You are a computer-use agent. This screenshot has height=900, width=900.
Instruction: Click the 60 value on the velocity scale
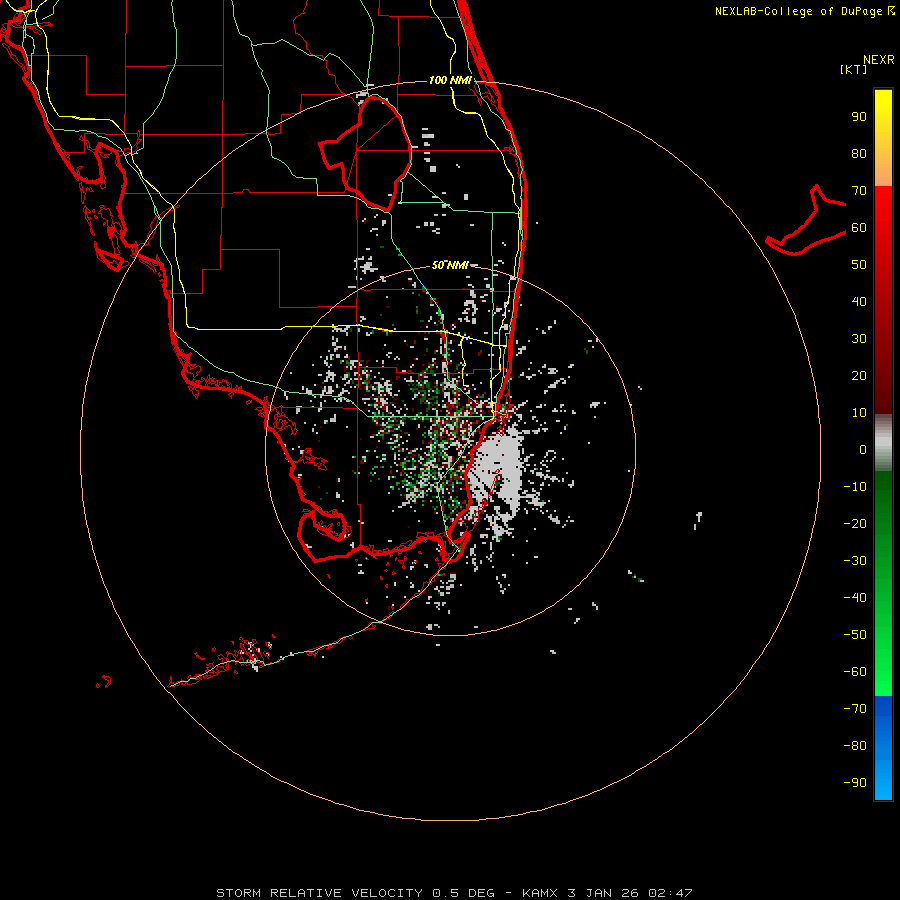point(859,228)
